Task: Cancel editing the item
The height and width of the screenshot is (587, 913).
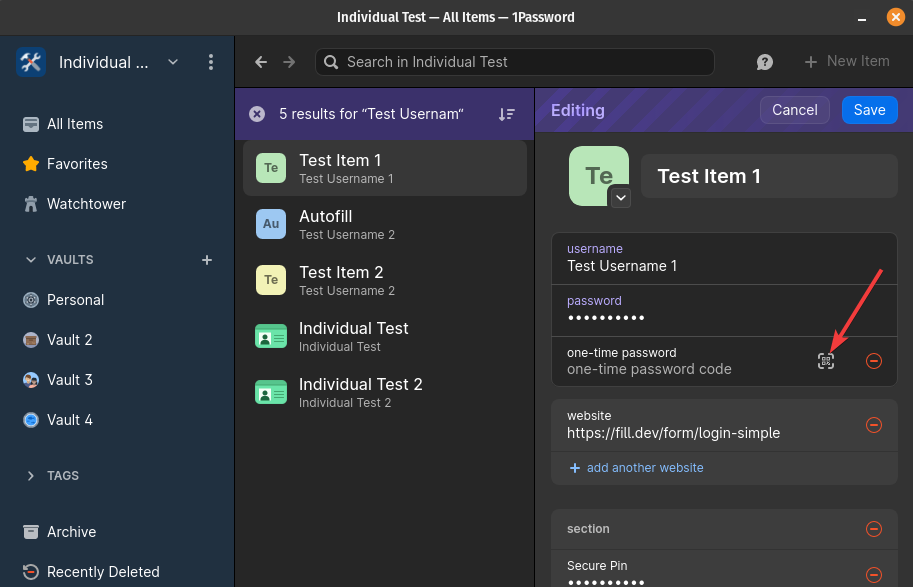Action: click(x=795, y=110)
